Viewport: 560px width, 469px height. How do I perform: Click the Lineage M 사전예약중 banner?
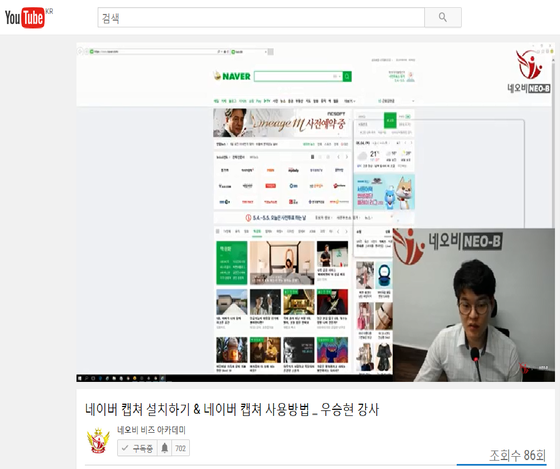[282, 123]
